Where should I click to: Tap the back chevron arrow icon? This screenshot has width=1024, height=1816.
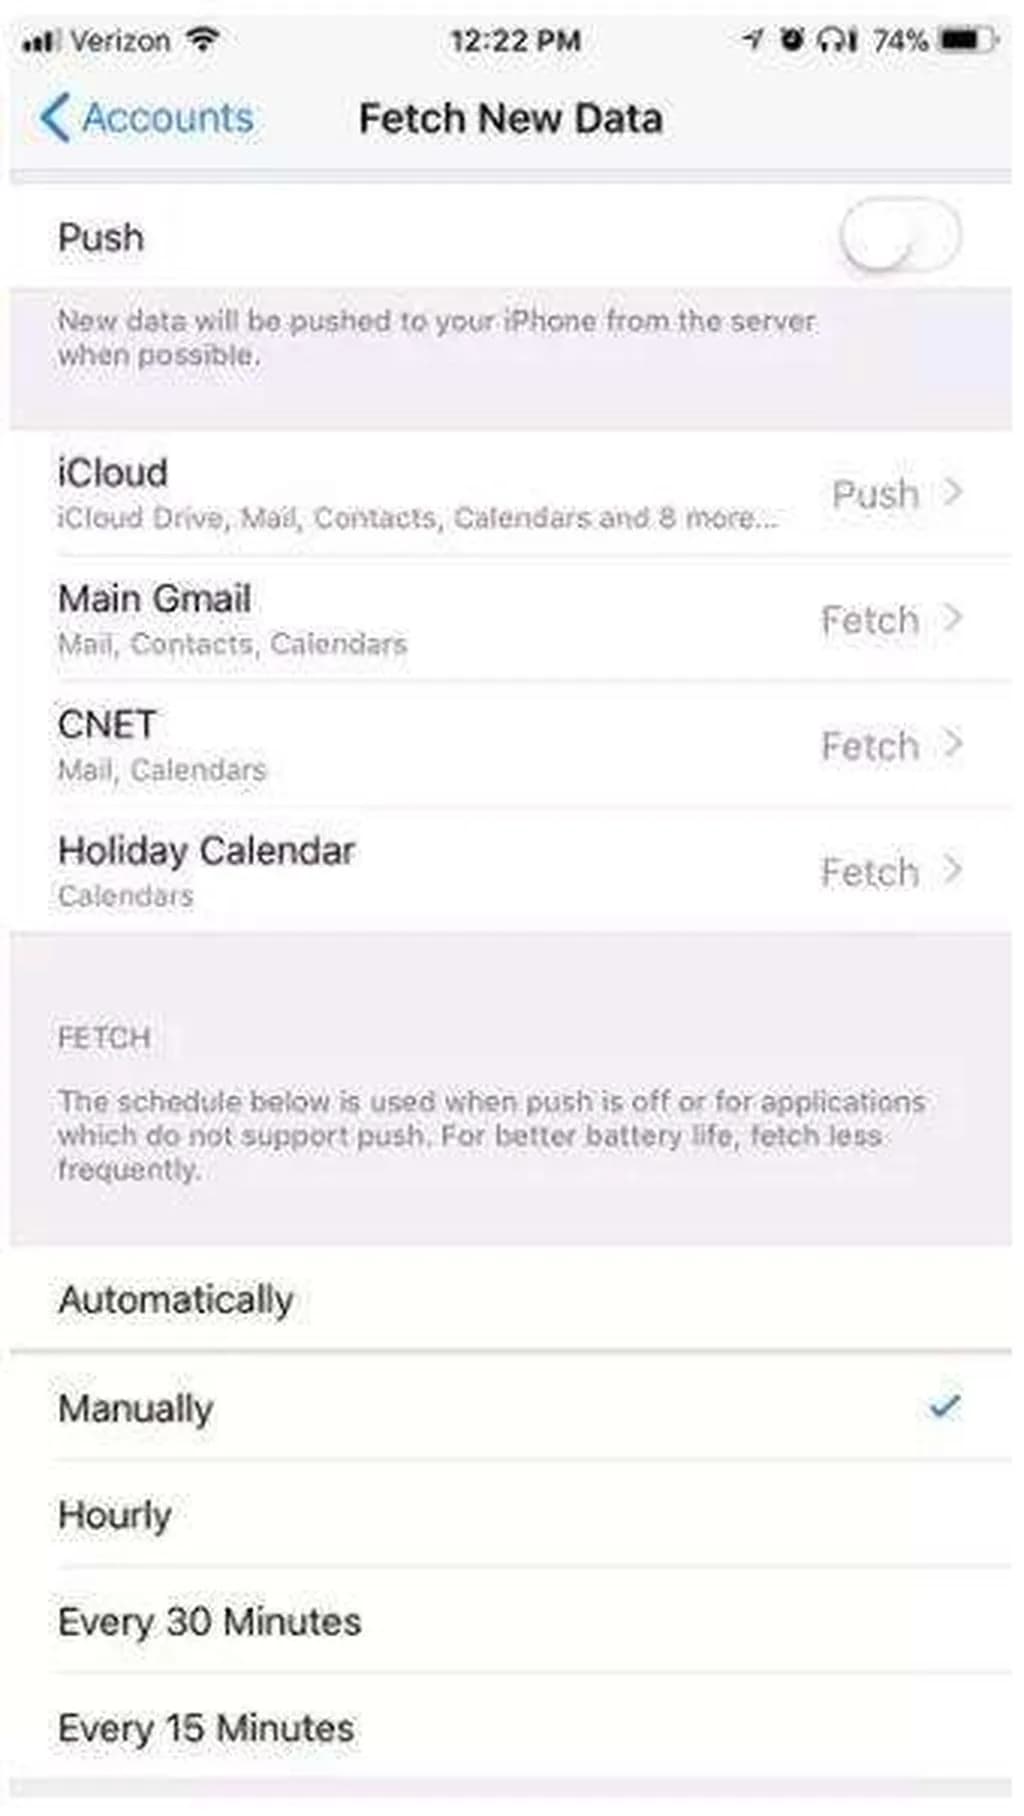pos(55,118)
